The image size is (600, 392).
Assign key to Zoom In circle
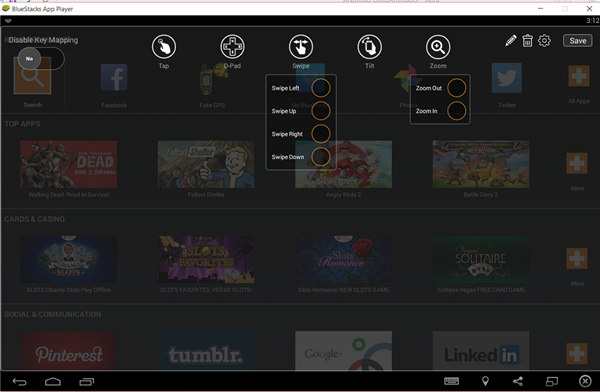pyautogui.click(x=457, y=111)
